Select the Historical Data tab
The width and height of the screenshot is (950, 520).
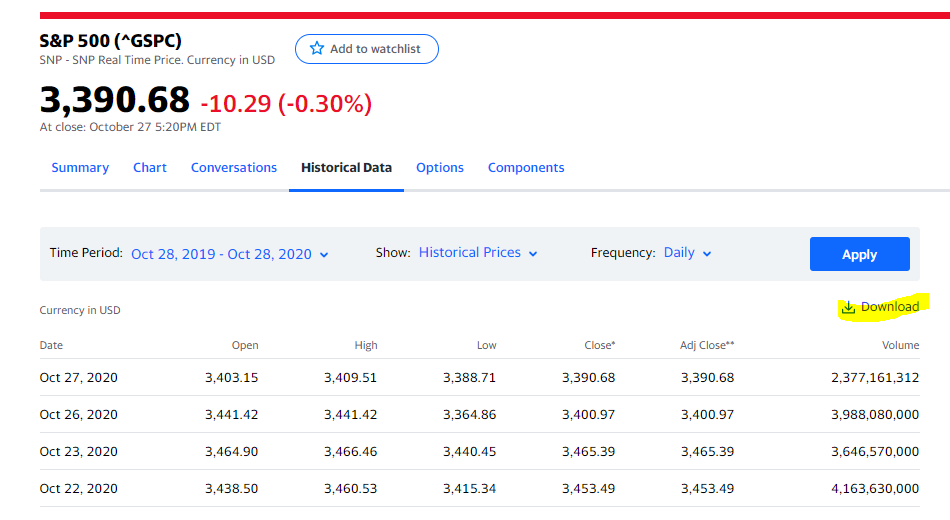(346, 168)
